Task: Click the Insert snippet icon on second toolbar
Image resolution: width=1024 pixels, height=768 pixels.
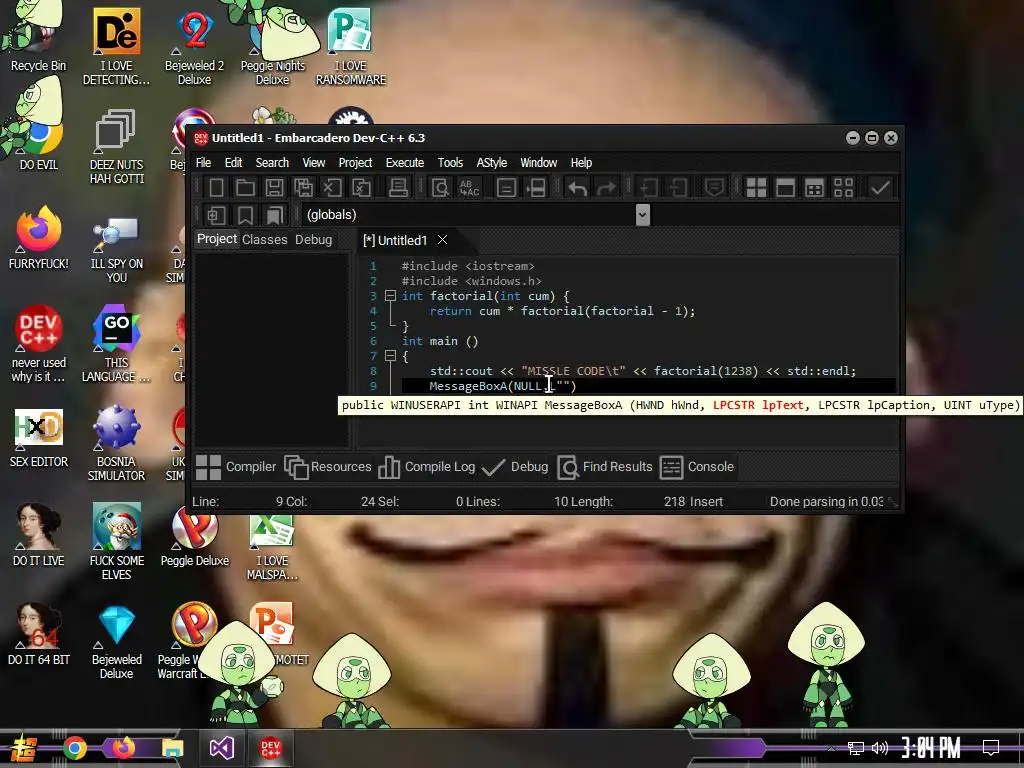Action: 216,215
